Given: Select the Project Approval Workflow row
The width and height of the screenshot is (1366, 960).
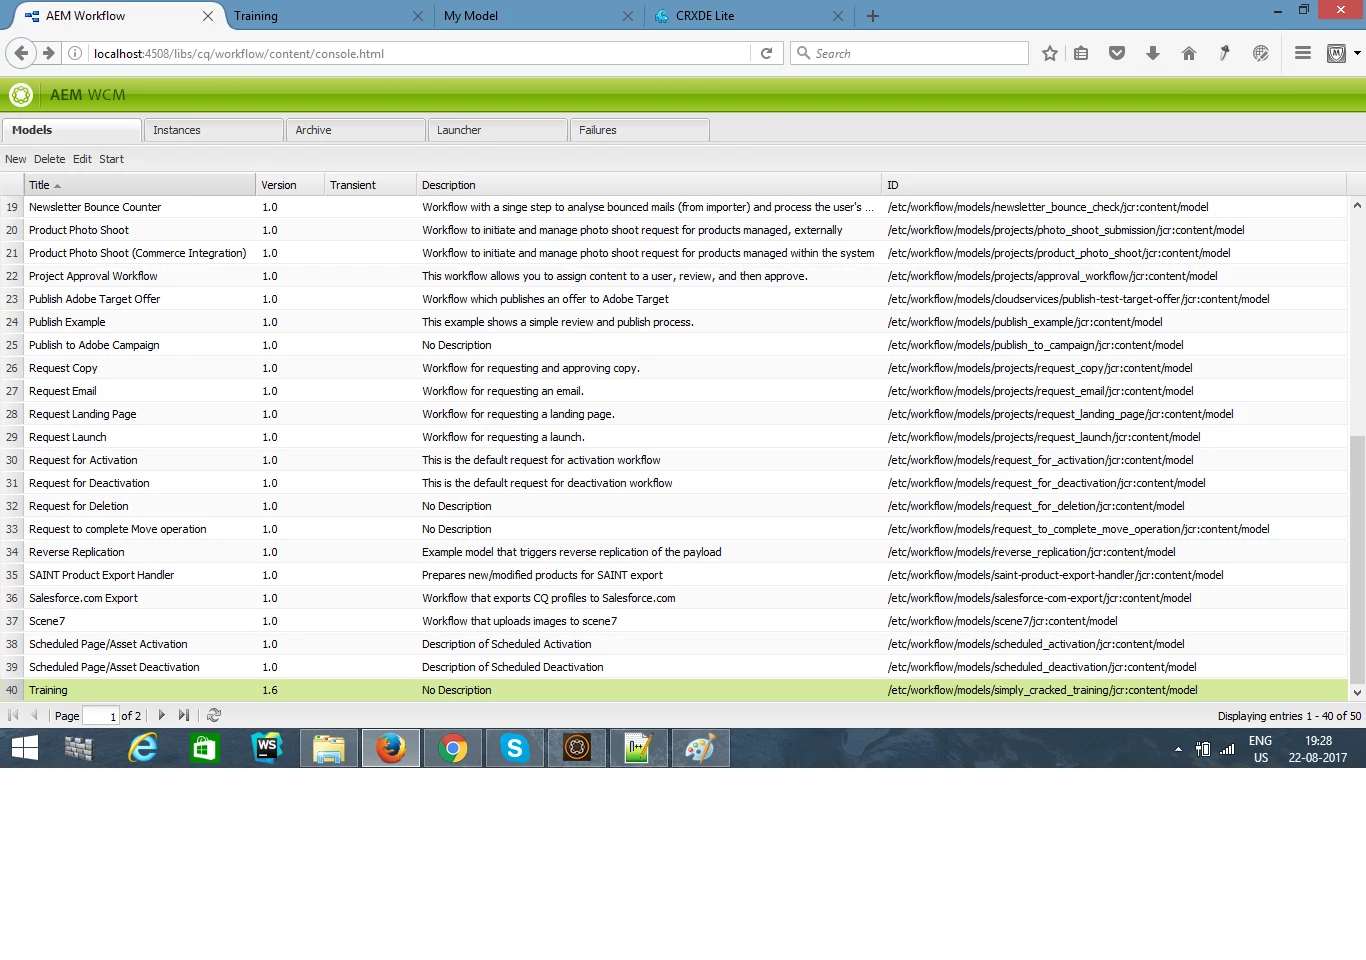Looking at the screenshot, I should click(x=674, y=276).
